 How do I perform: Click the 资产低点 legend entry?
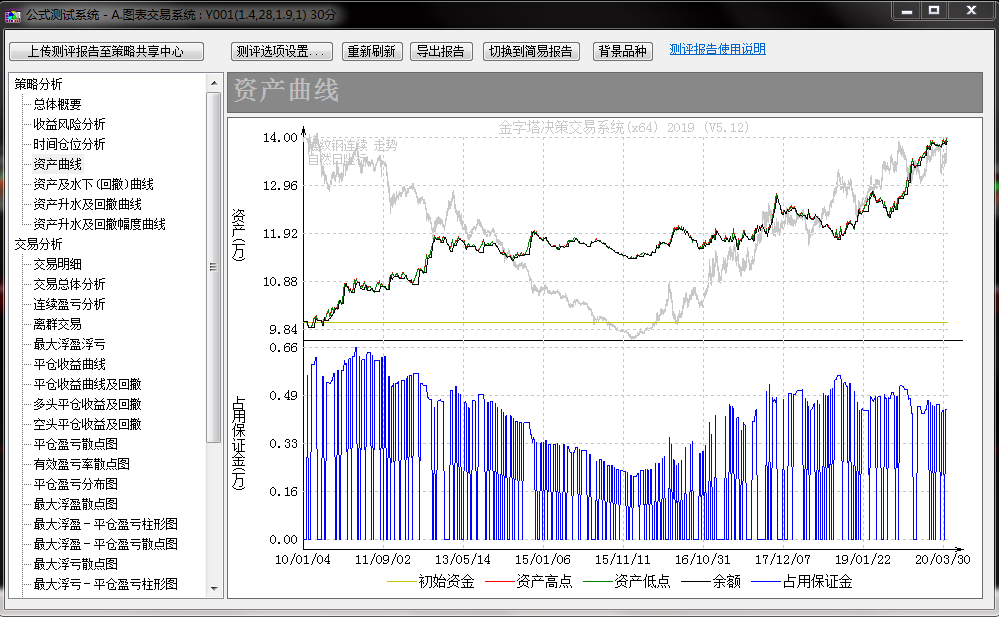(627, 581)
